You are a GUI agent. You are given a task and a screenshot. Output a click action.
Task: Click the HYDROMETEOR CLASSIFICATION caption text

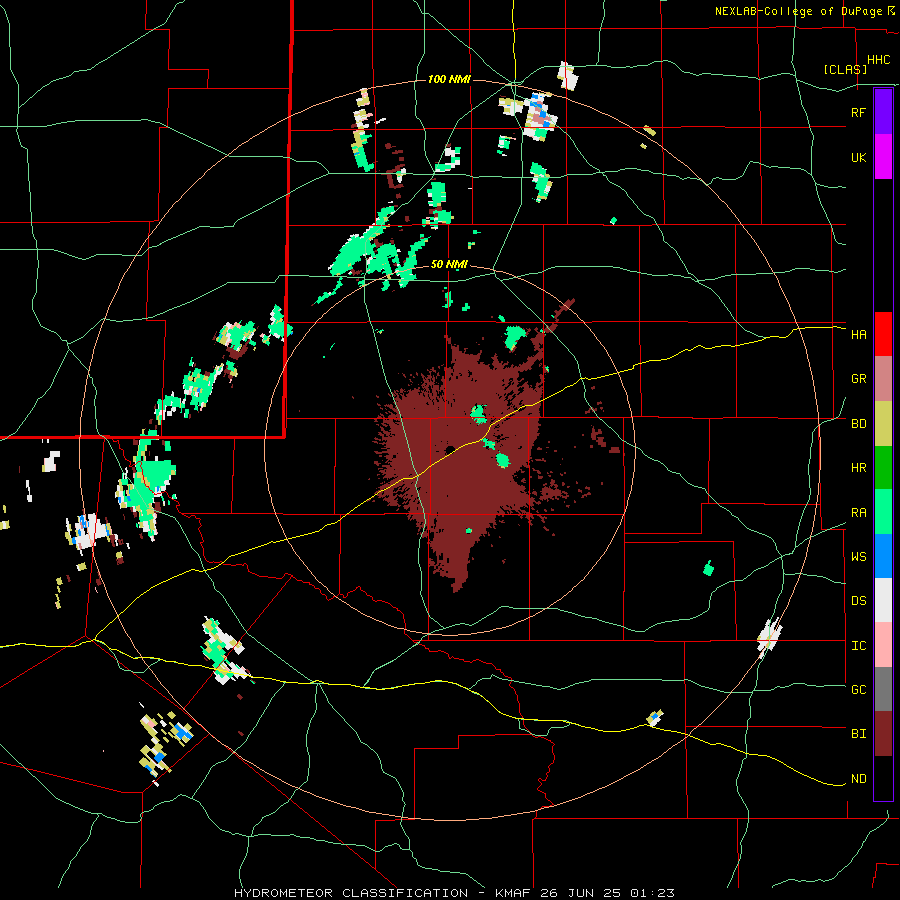coord(351,893)
